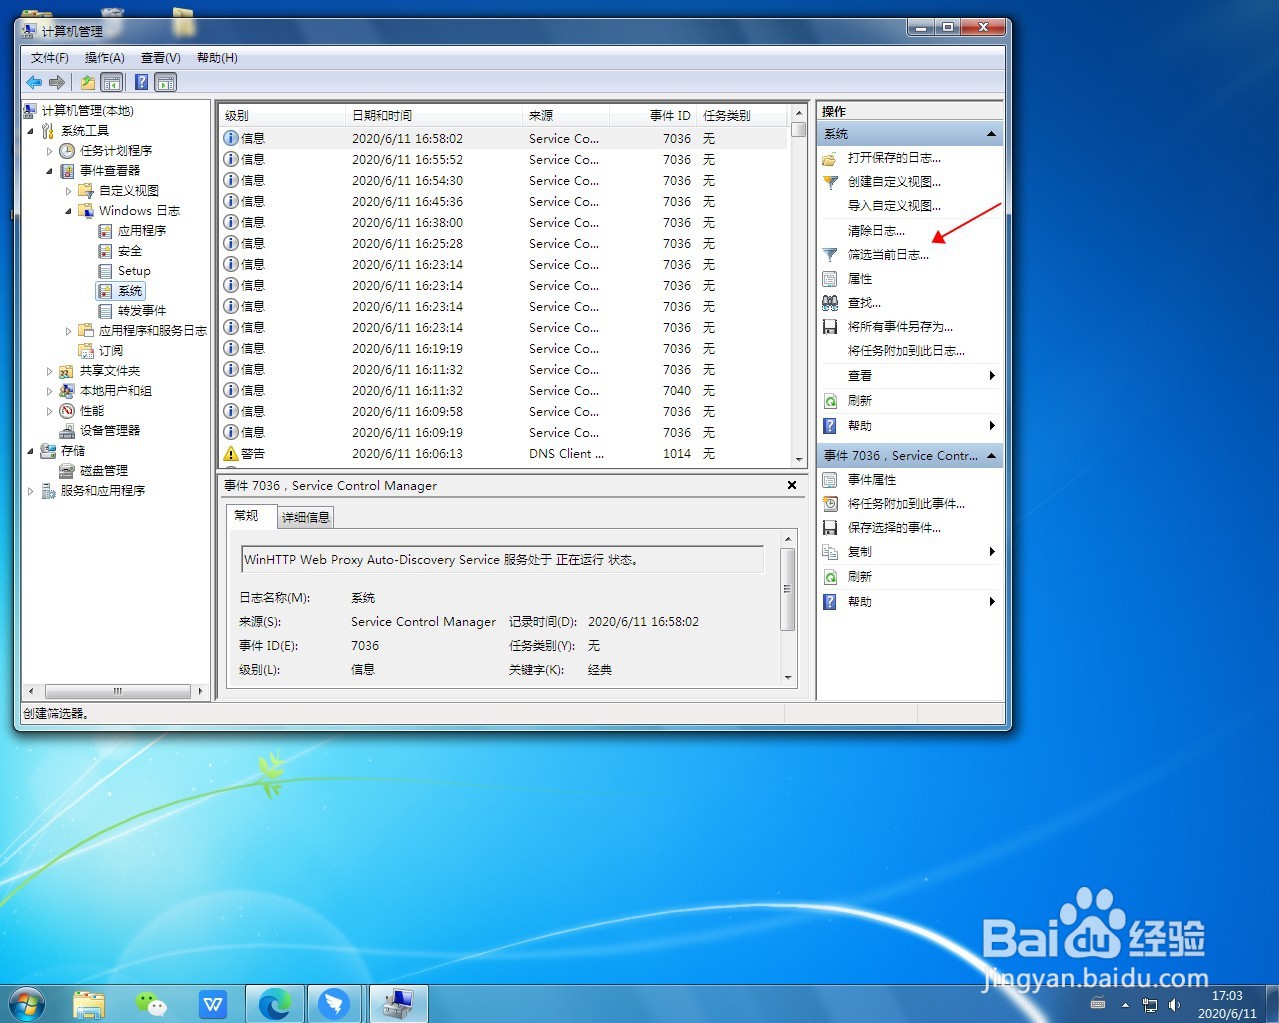Viewport: 1279px width, 1023px height.
Task: Open the 文件(F) menu
Action: pyautogui.click(x=50, y=58)
